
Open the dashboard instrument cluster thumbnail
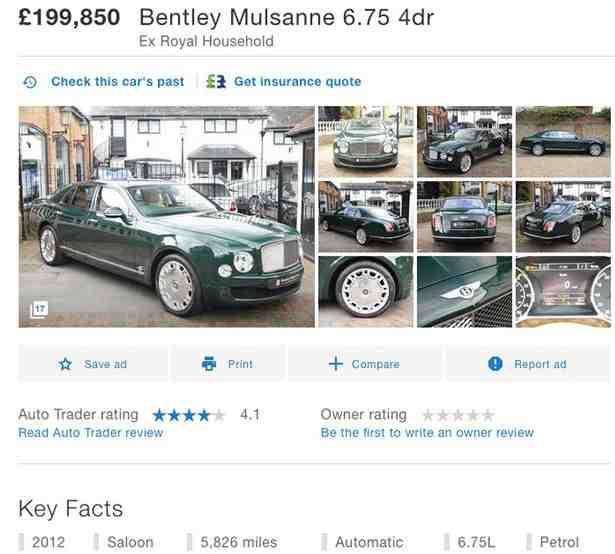(x=563, y=292)
